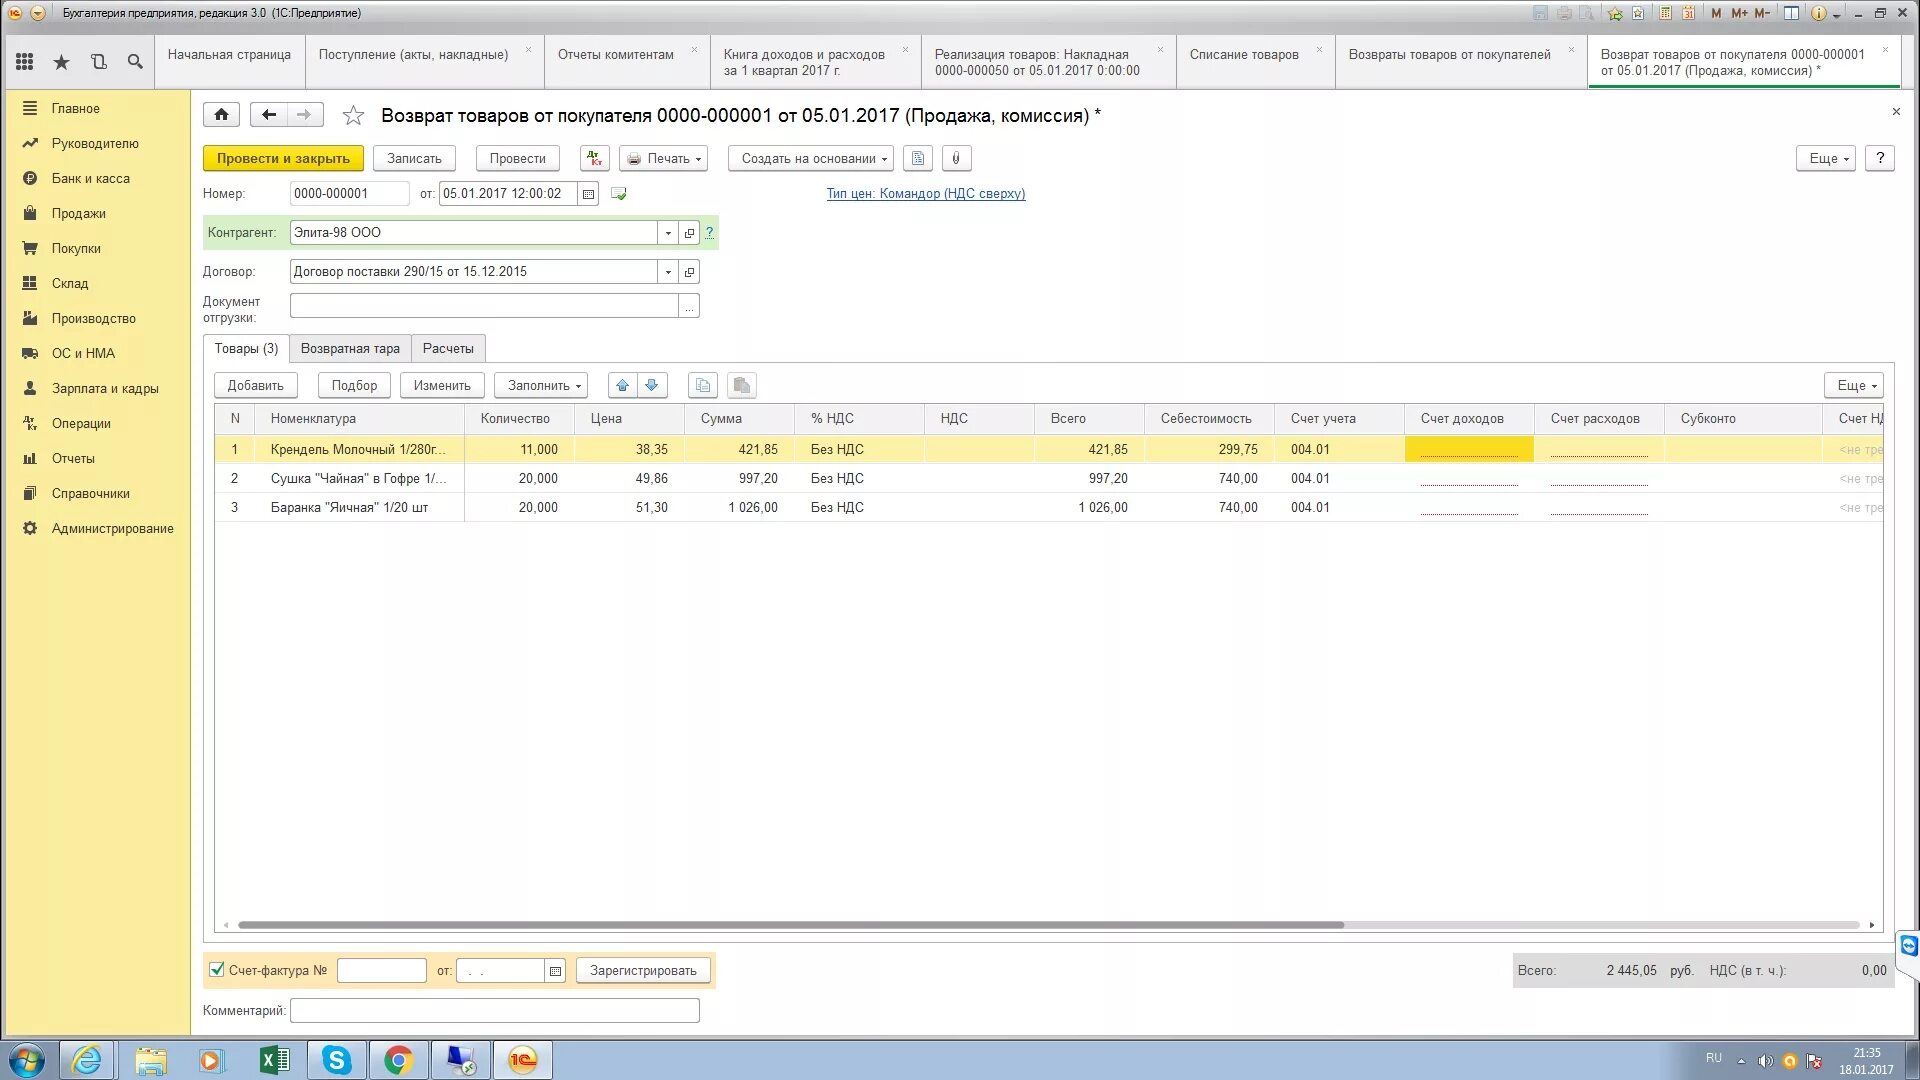Click the horizontal table scrollbar
The width and height of the screenshot is (1920, 1080).
[x=790, y=926]
